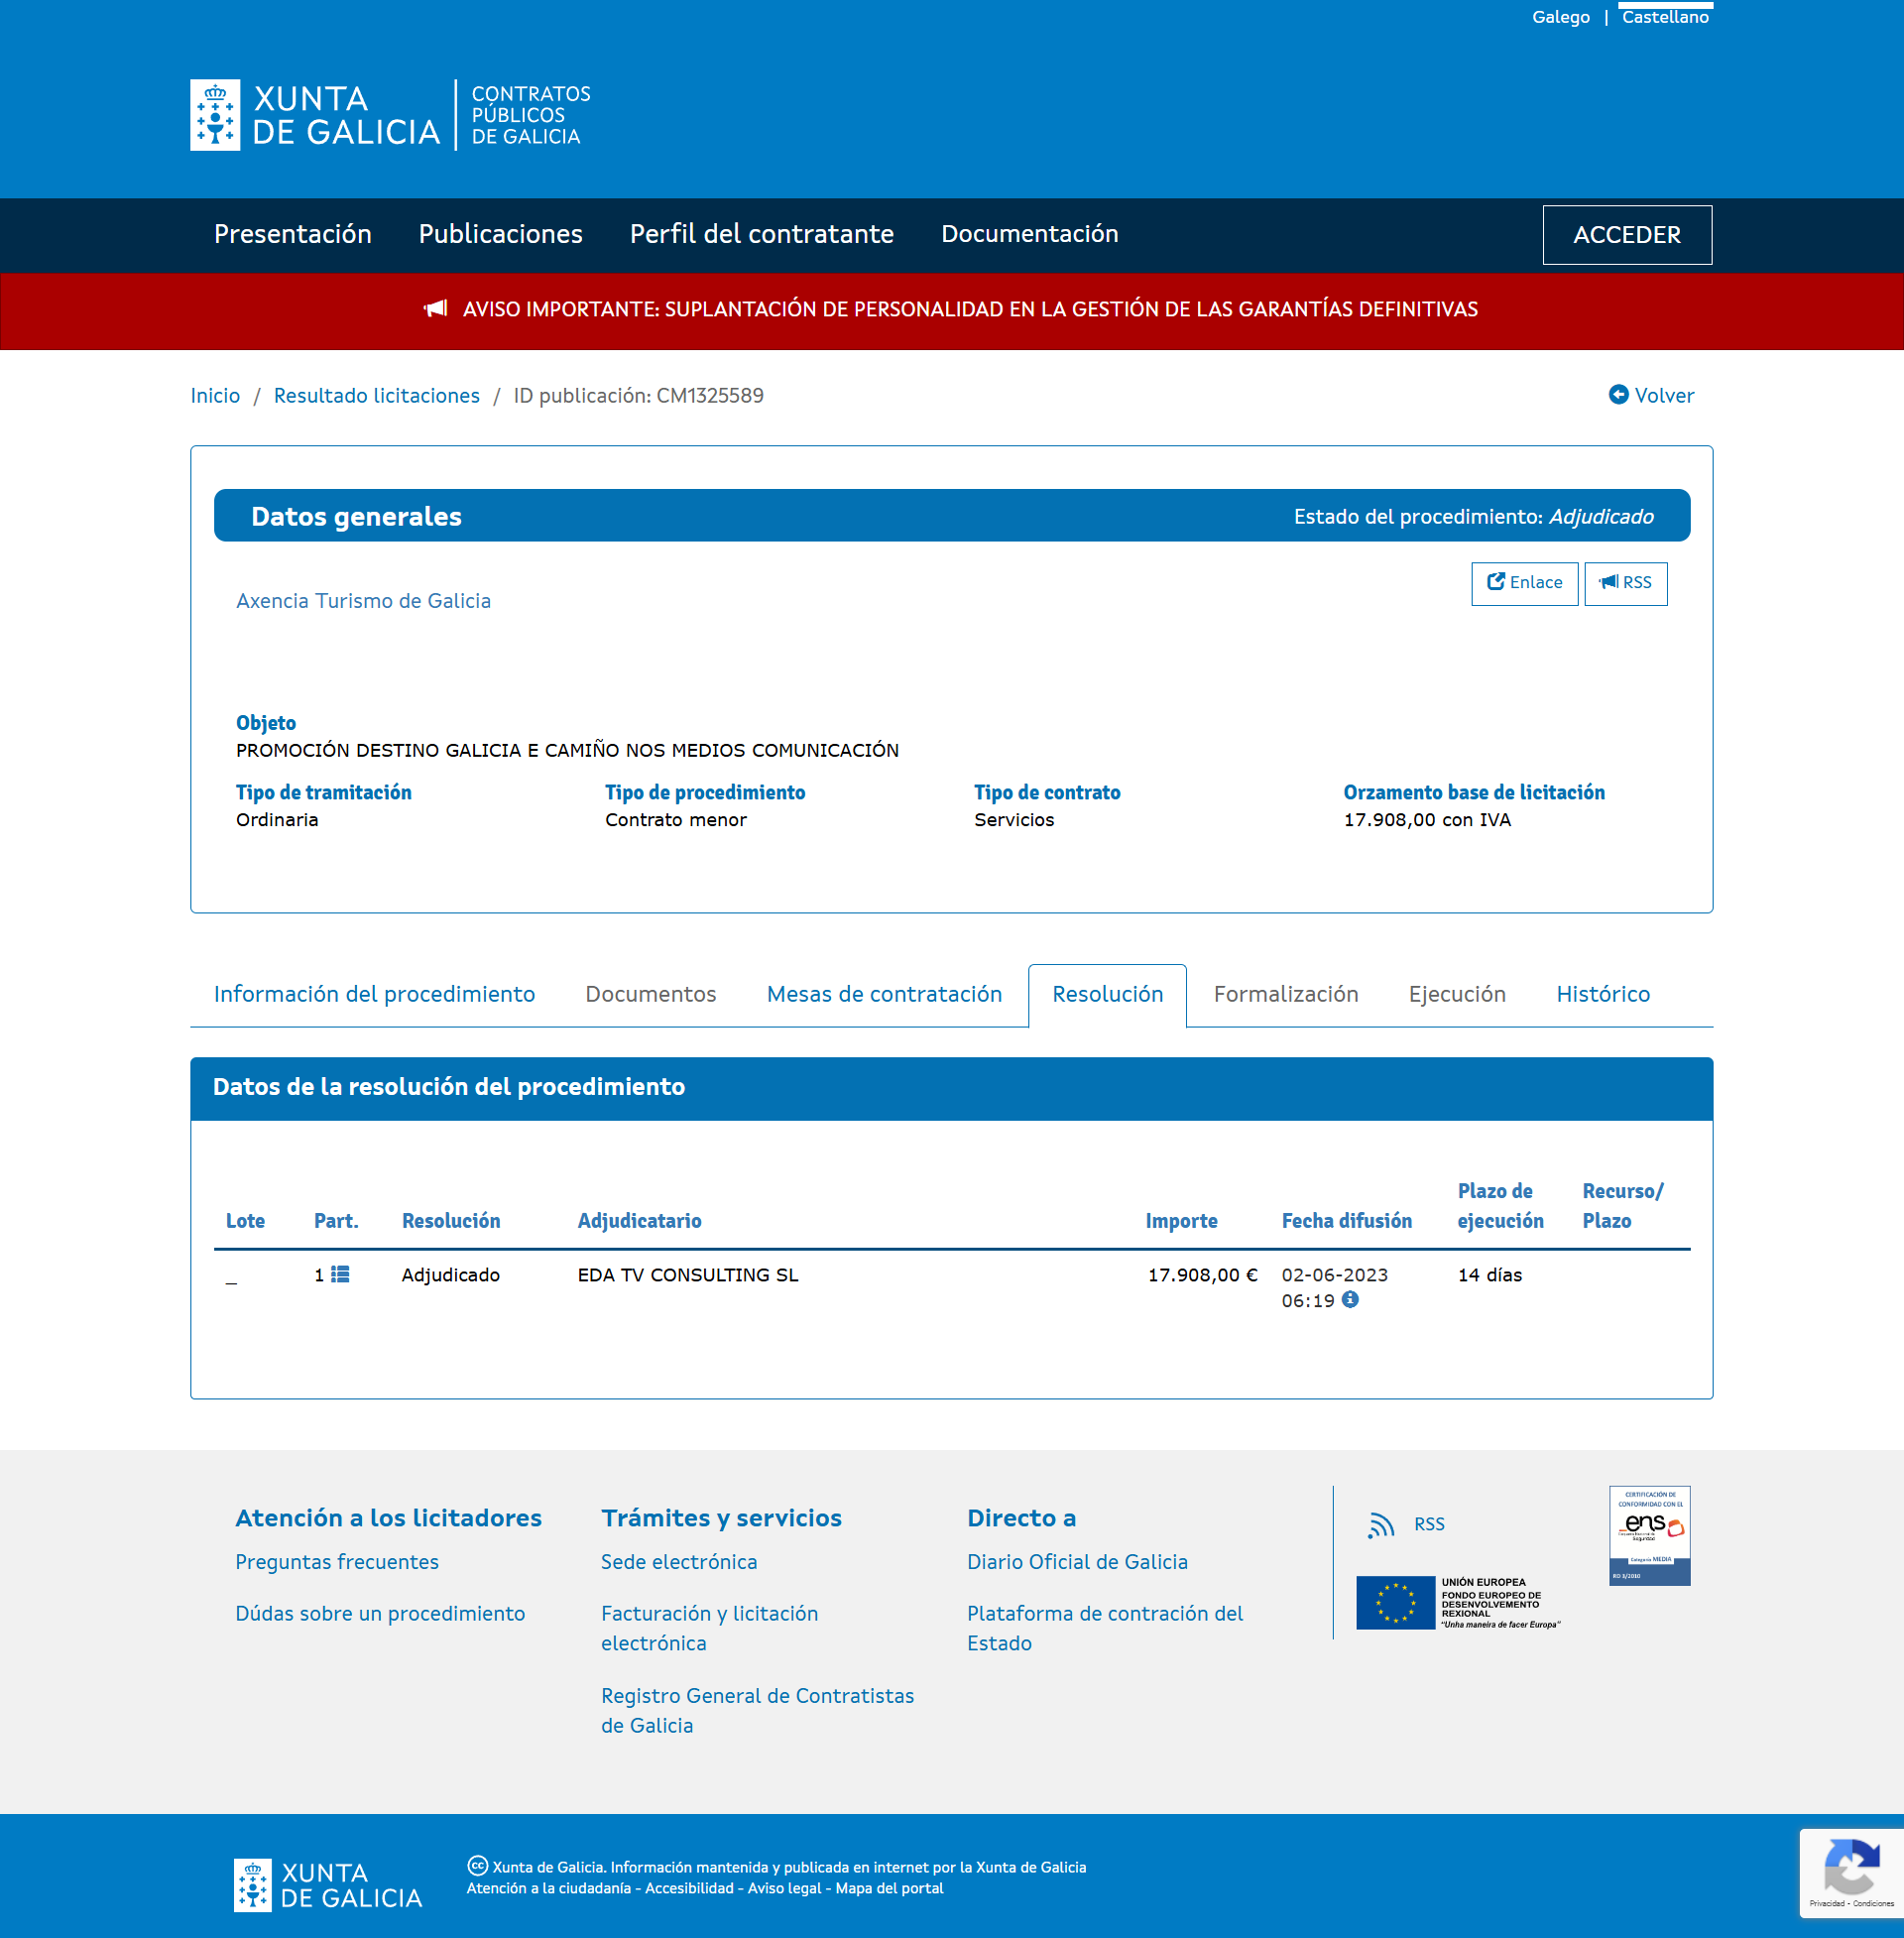Screen dimensions: 1904x1938
Task: Click the reCAPTCHA badge icon
Action: pos(1850,1866)
